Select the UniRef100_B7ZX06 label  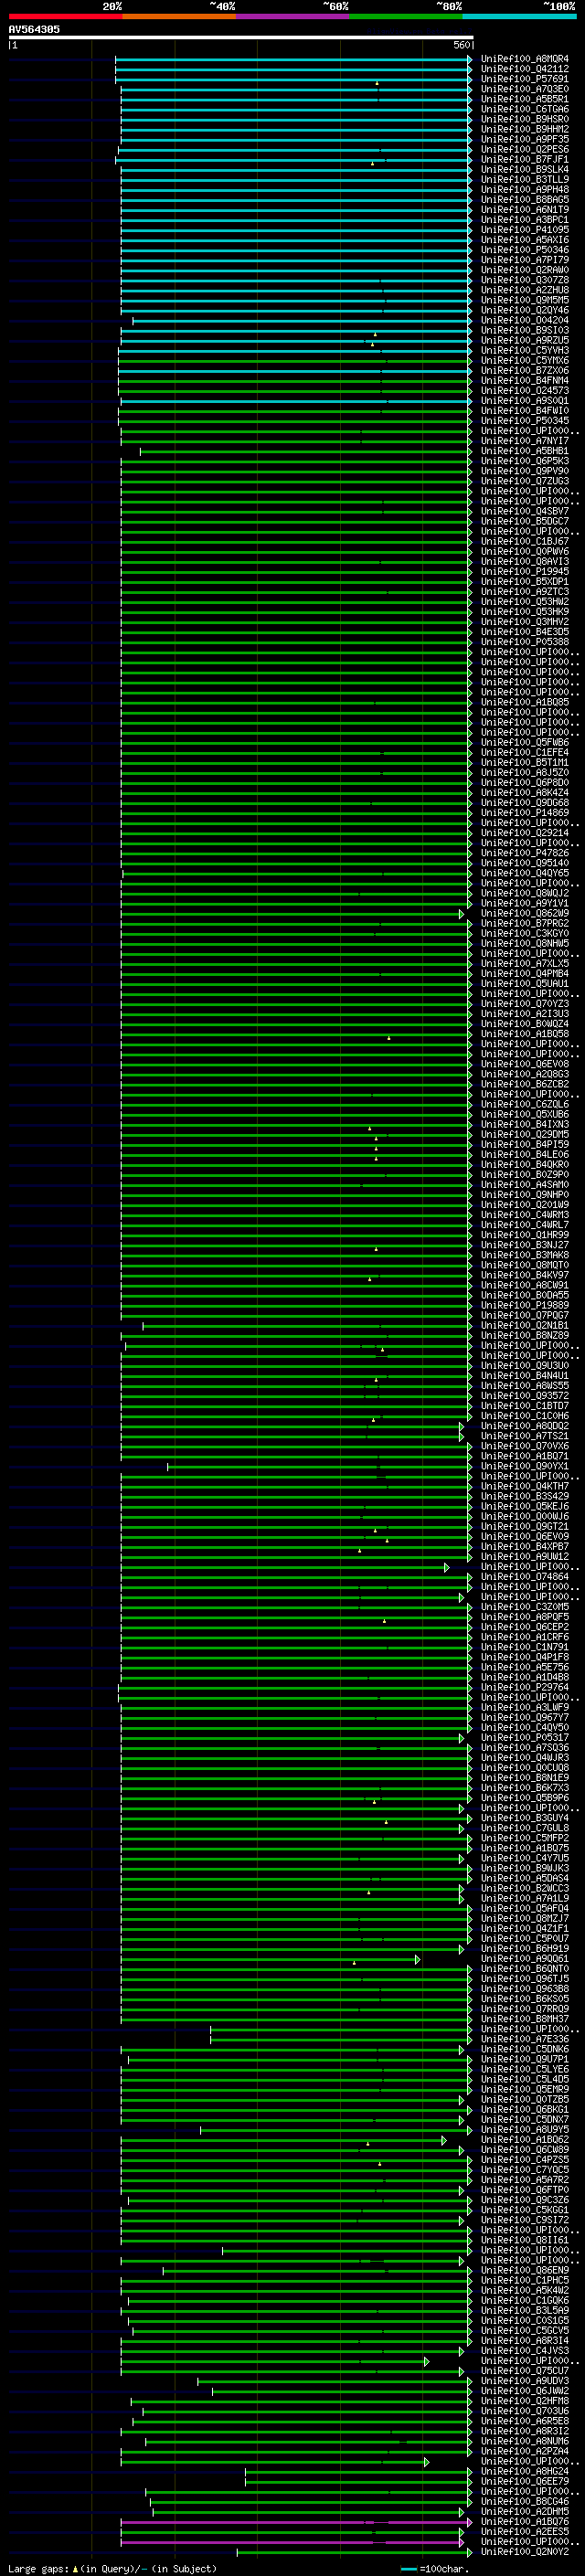pyautogui.click(x=525, y=370)
